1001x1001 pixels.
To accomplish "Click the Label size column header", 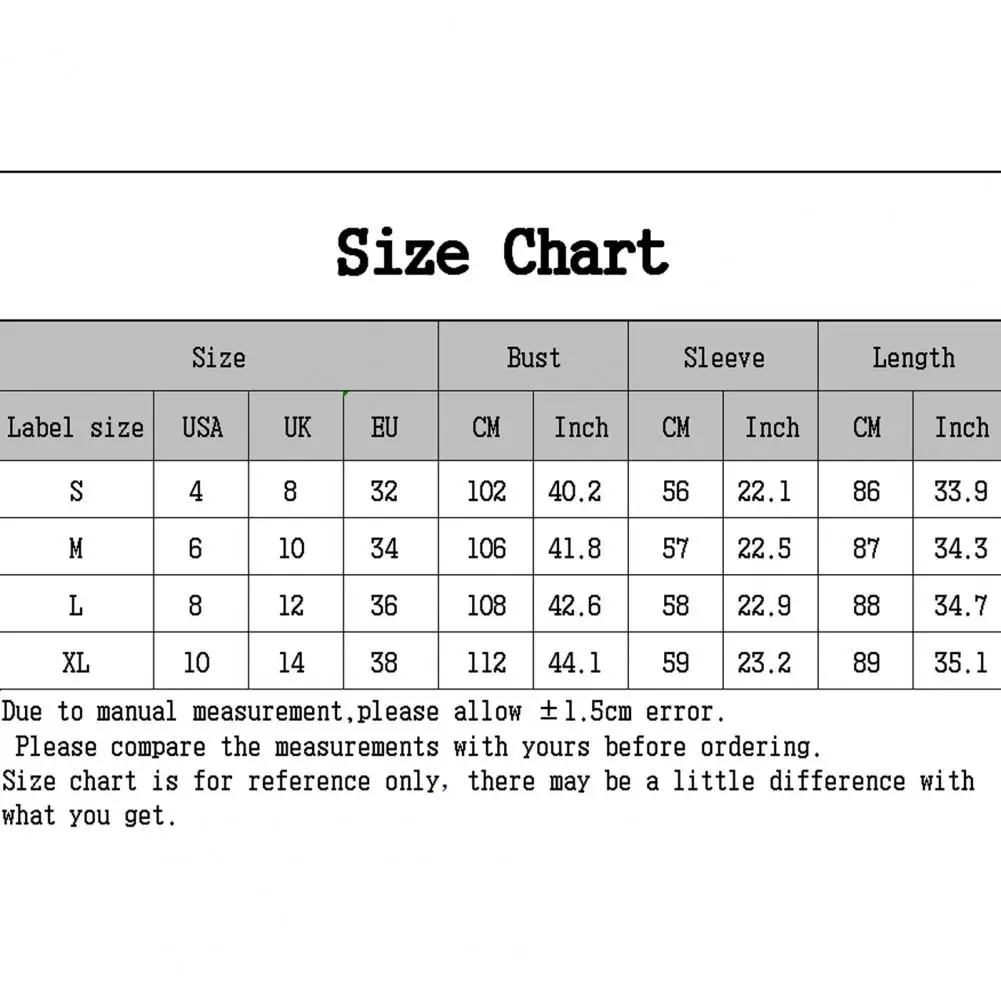I will tap(76, 426).
